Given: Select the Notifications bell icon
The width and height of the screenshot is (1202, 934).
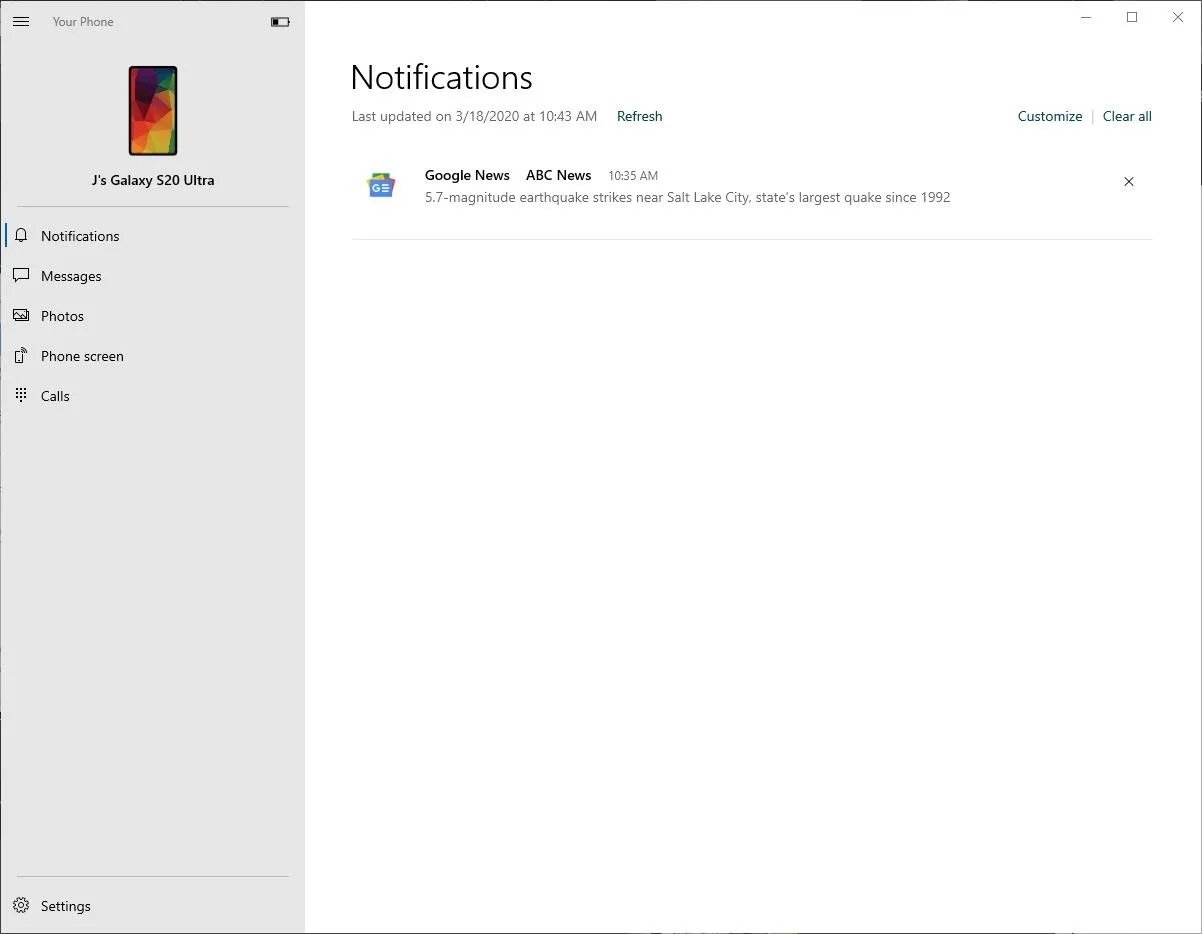Looking at the screenshot, I should pos(21,236).
